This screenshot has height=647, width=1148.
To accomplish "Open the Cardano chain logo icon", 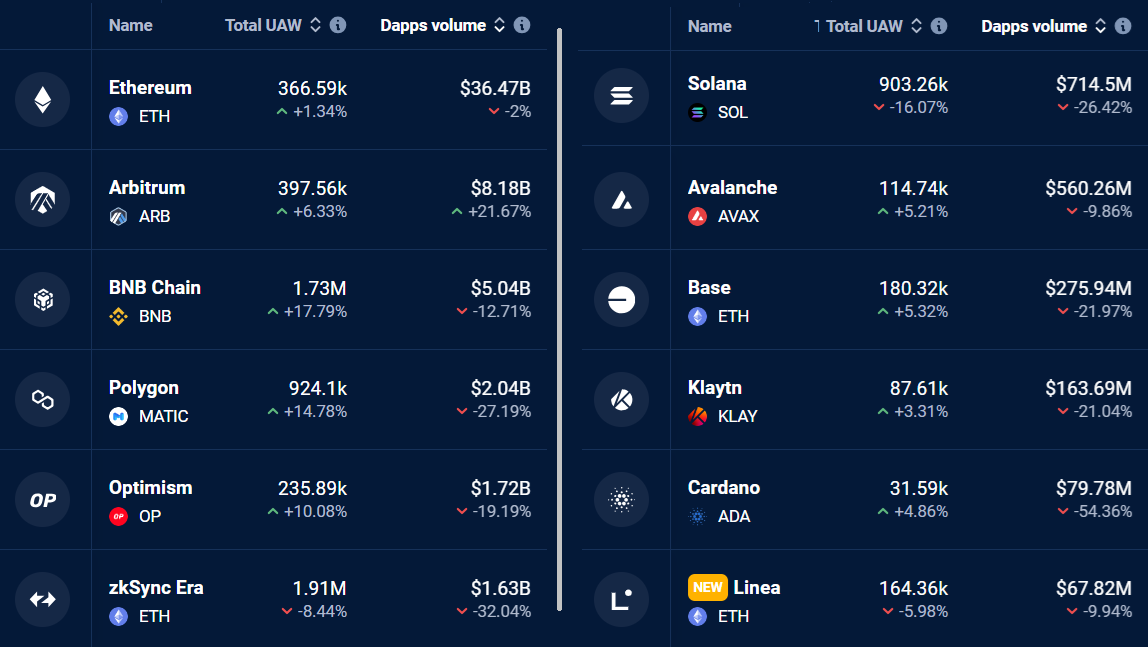I will (622, 500).
